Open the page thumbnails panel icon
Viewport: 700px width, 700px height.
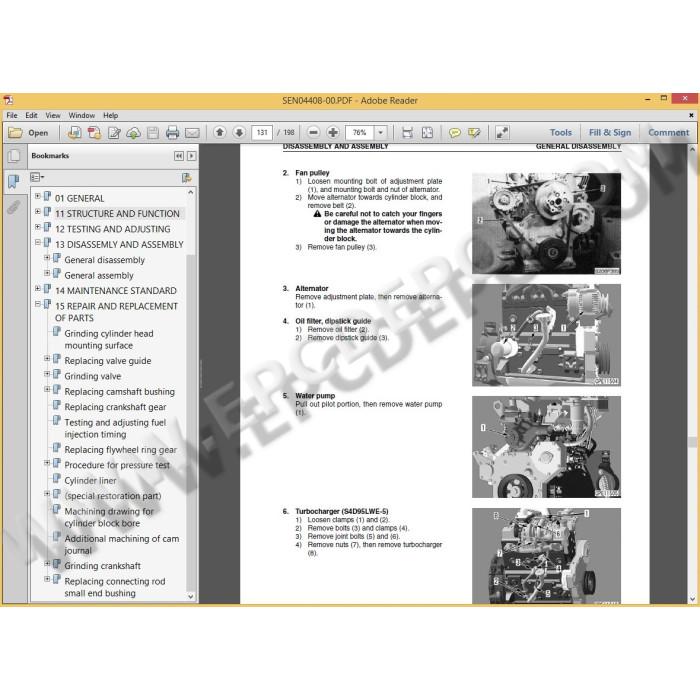(14, 156)
